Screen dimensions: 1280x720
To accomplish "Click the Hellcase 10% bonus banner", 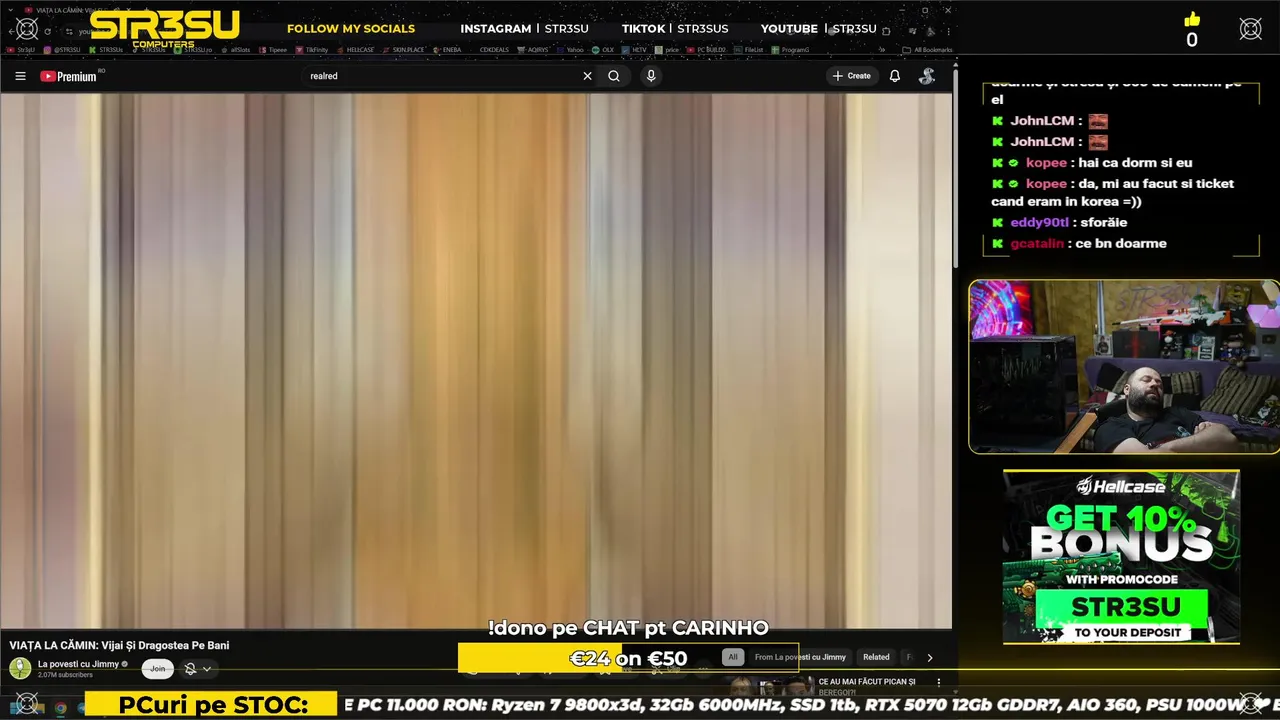I will [x=1121, y=556].
